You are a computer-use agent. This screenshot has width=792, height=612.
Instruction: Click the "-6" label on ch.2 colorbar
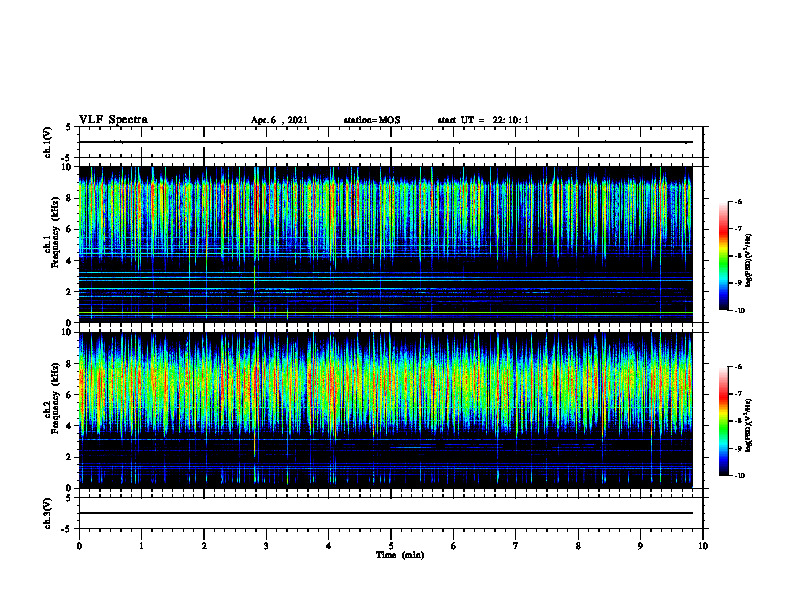[x=738, y=367]
